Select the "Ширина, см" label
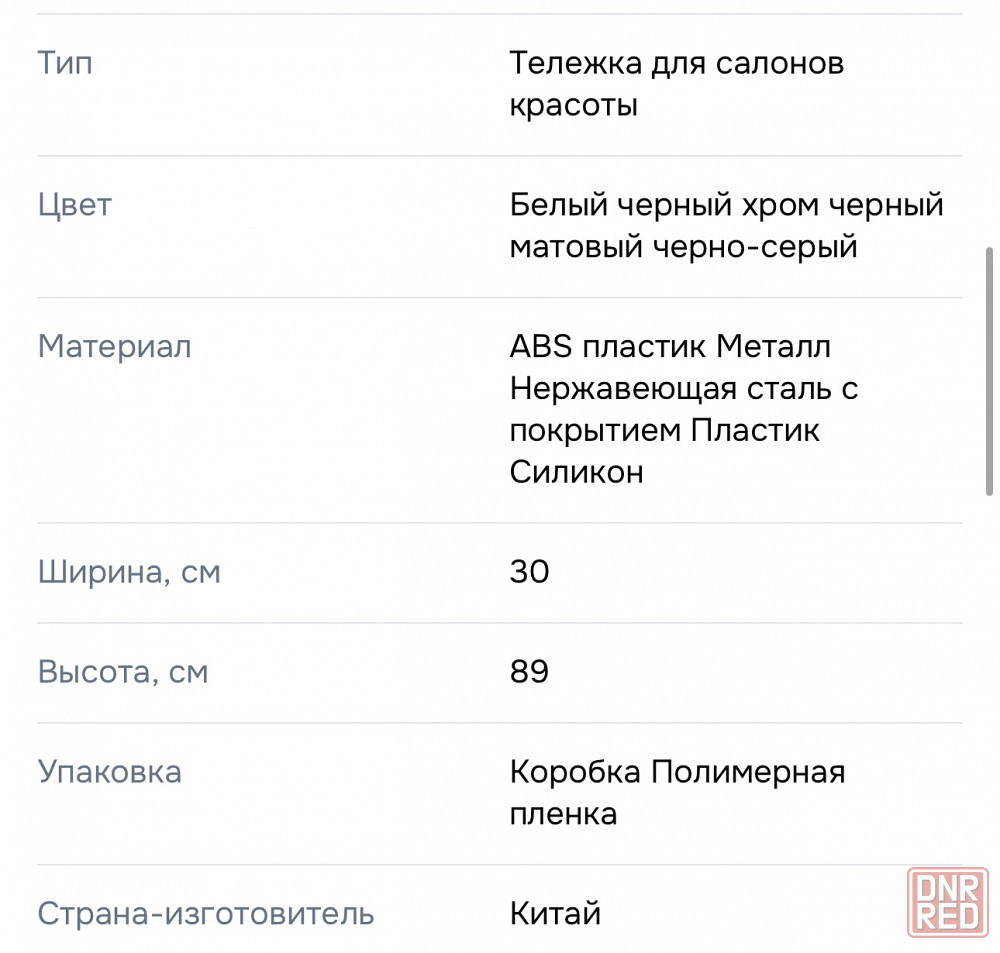 pos(129,572)
